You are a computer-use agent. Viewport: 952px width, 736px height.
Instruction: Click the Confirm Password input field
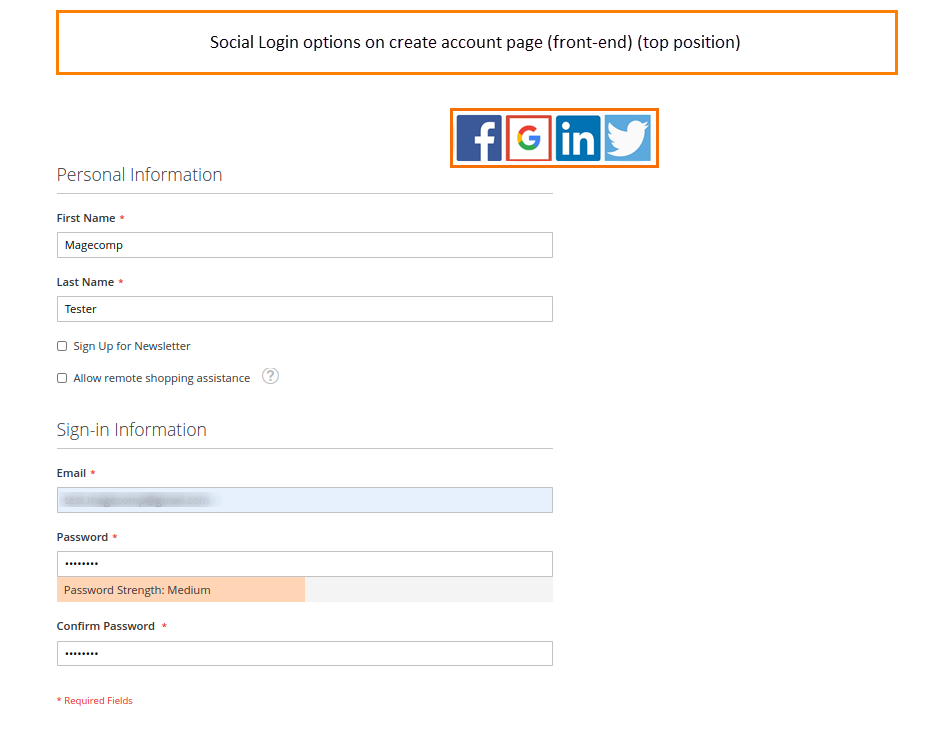[x=304, y=653]
